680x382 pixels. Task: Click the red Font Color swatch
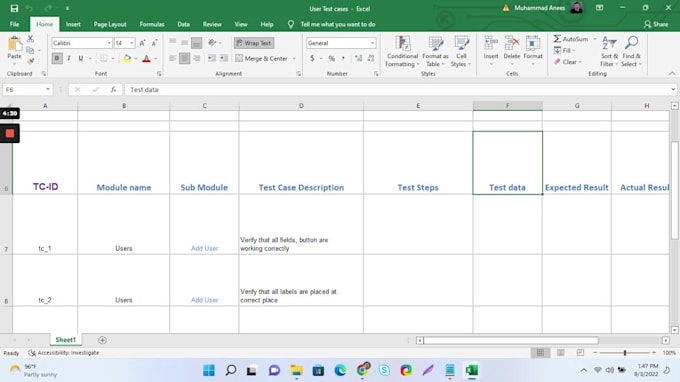point(146,58)
